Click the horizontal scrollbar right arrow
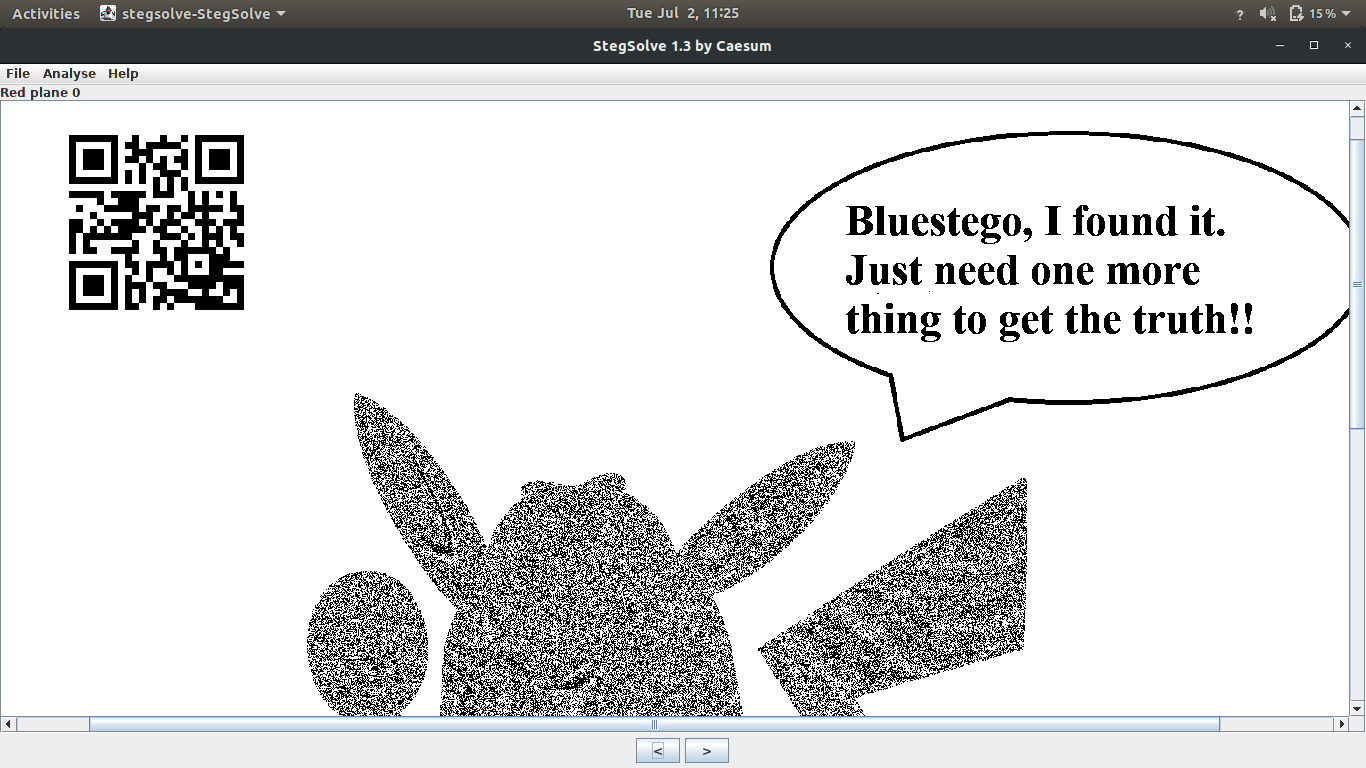 [1342, 724]
